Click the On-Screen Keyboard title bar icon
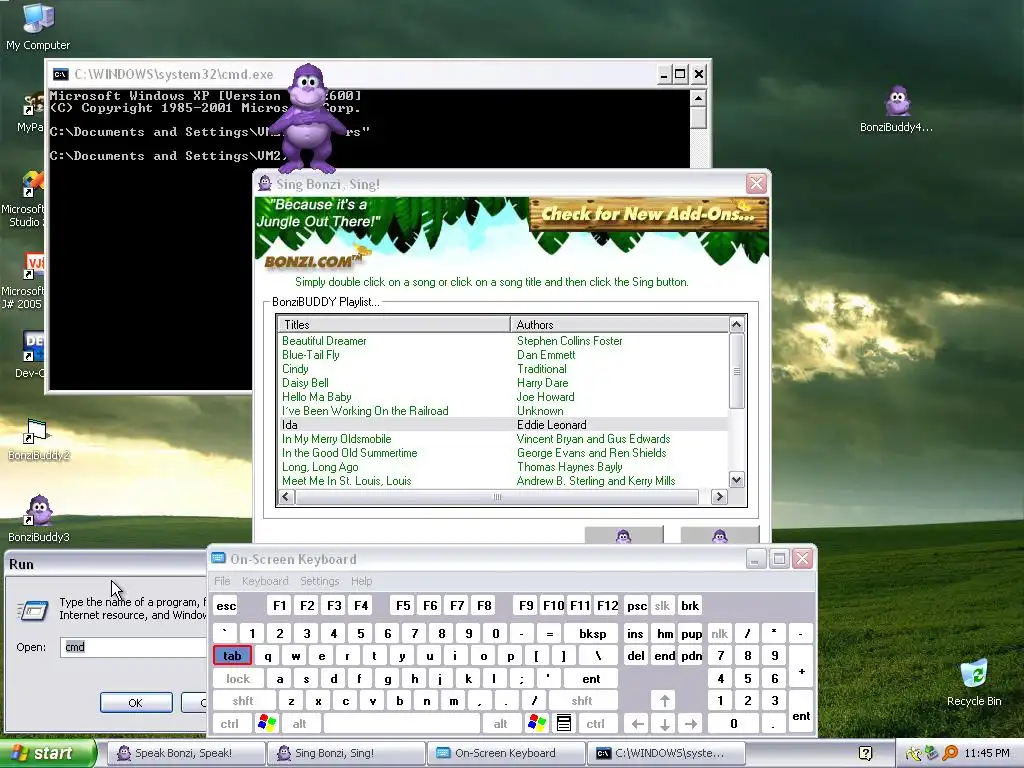The image size is (1024, 768). (x=219, y=558)
